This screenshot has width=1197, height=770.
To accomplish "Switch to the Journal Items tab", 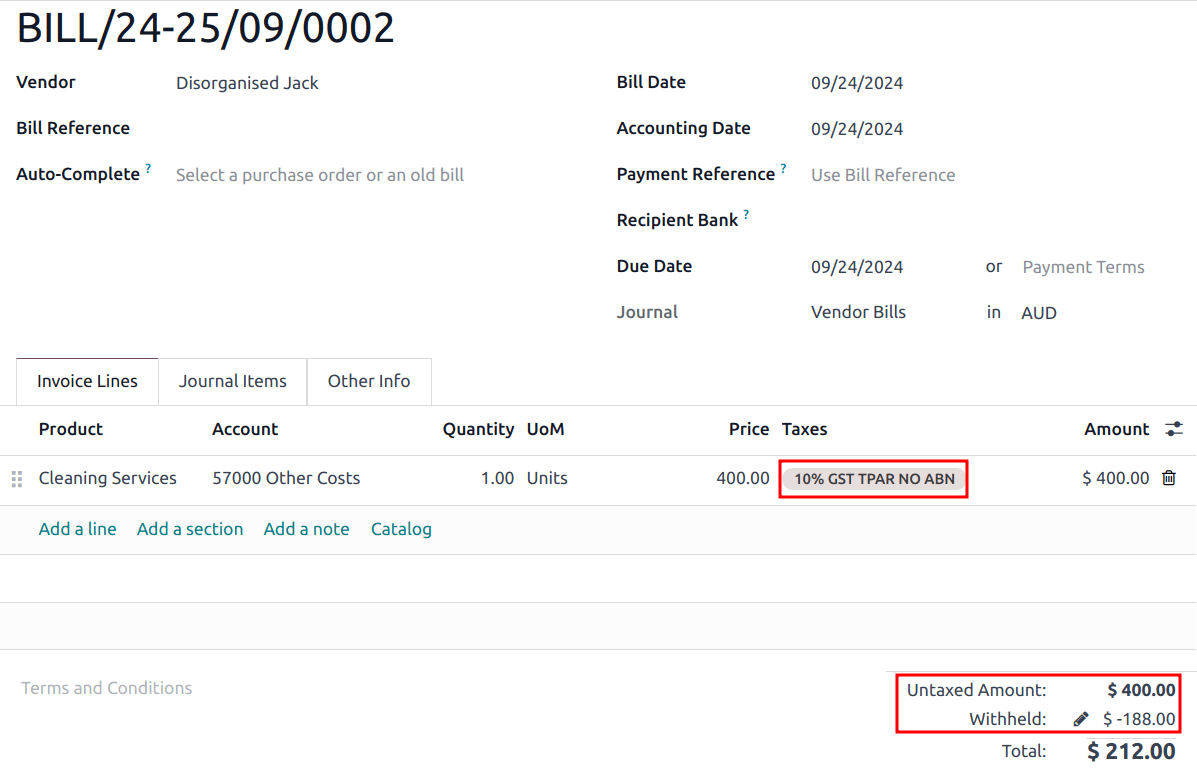I will click(x=232, y=381).
